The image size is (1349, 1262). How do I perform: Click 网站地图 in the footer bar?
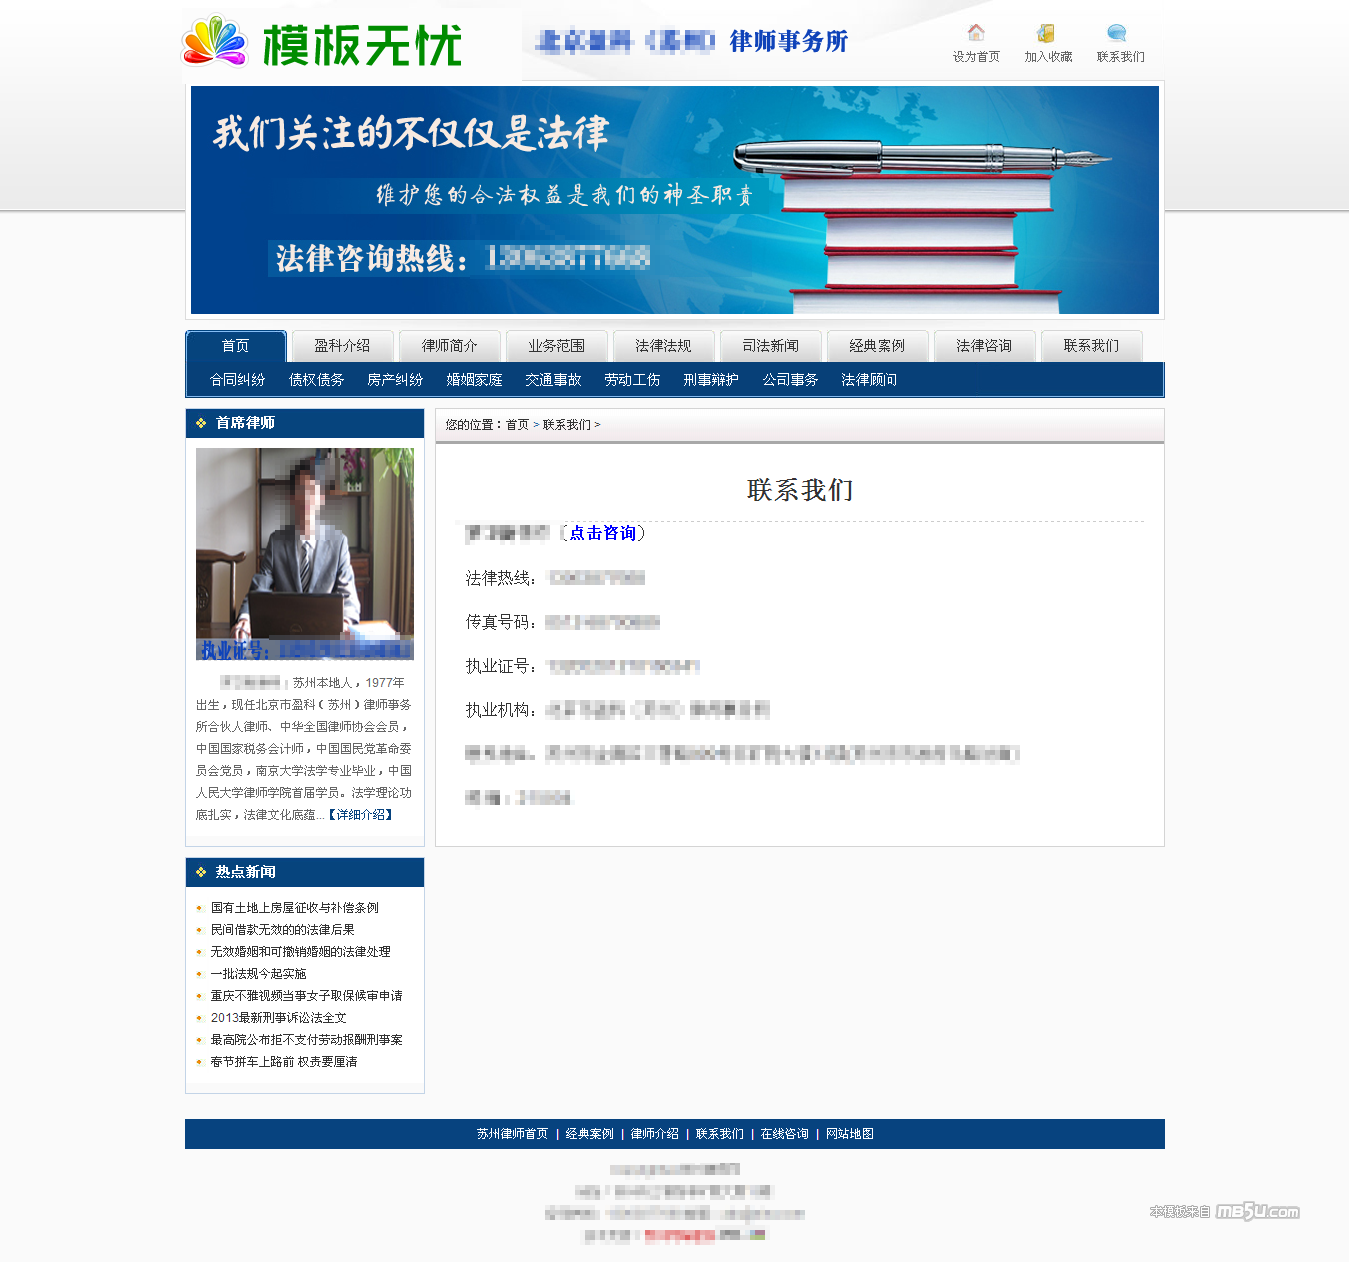[849, 1134]
